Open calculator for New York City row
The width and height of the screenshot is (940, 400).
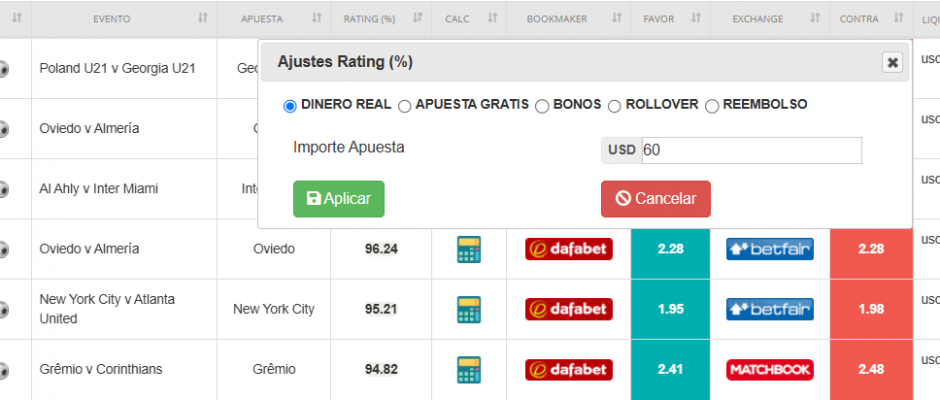468,309
